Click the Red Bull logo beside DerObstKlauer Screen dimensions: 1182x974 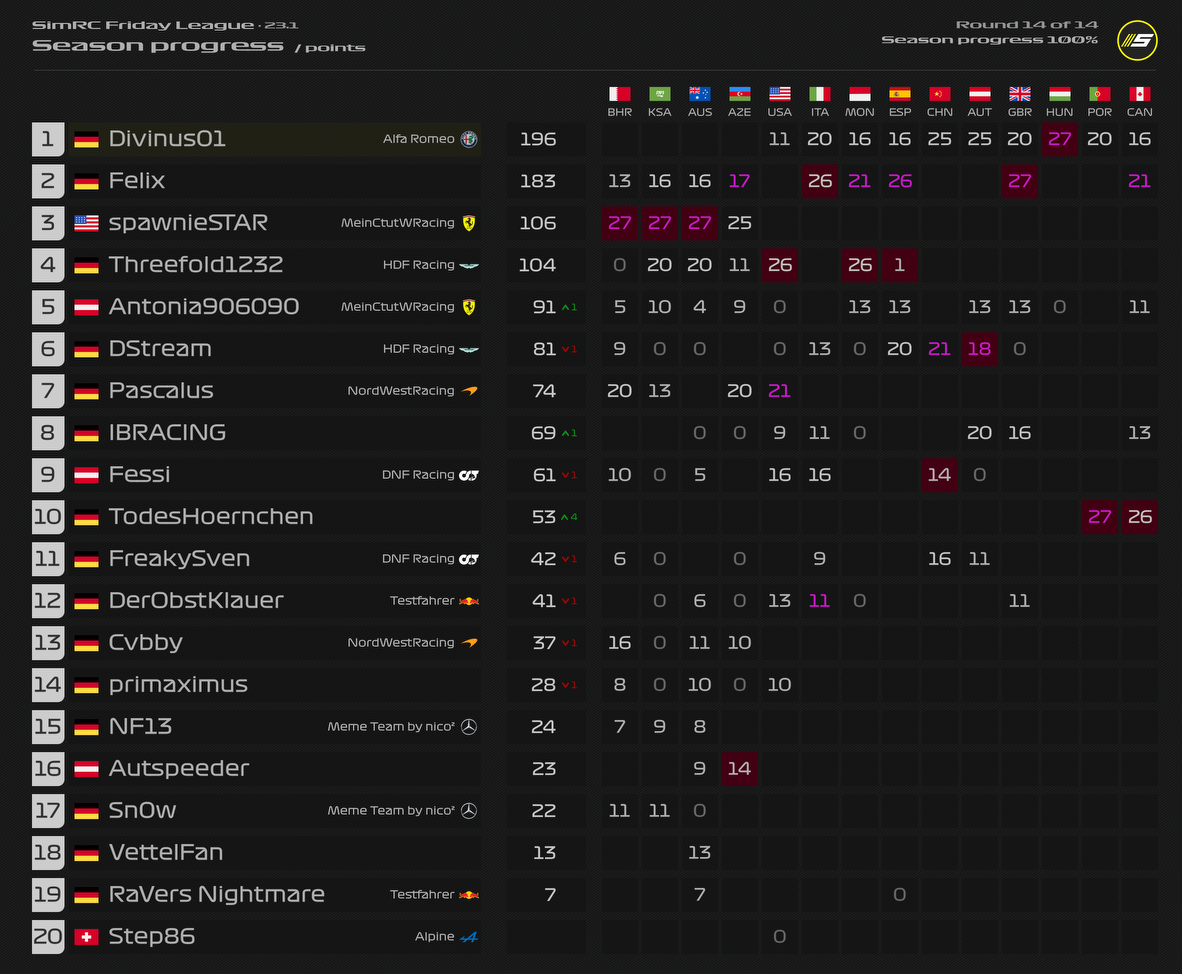point(469,601)
